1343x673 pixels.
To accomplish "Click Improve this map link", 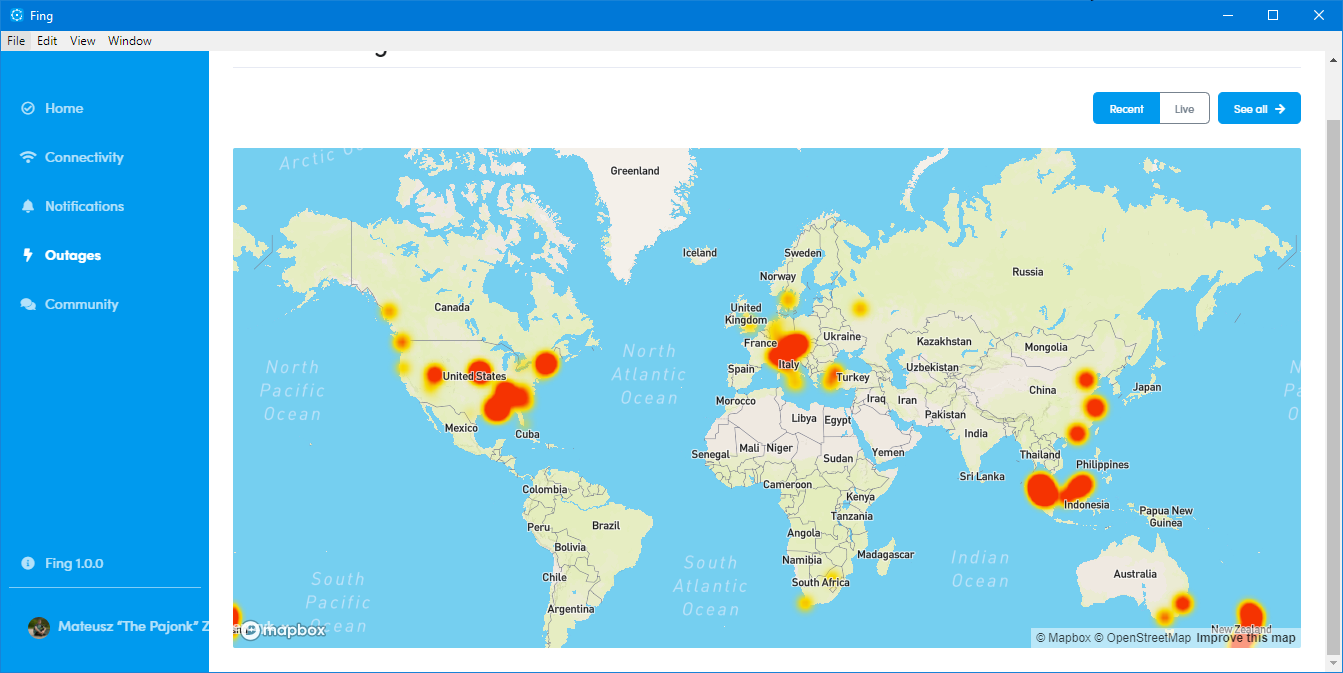I will [x=1245, y=638].
